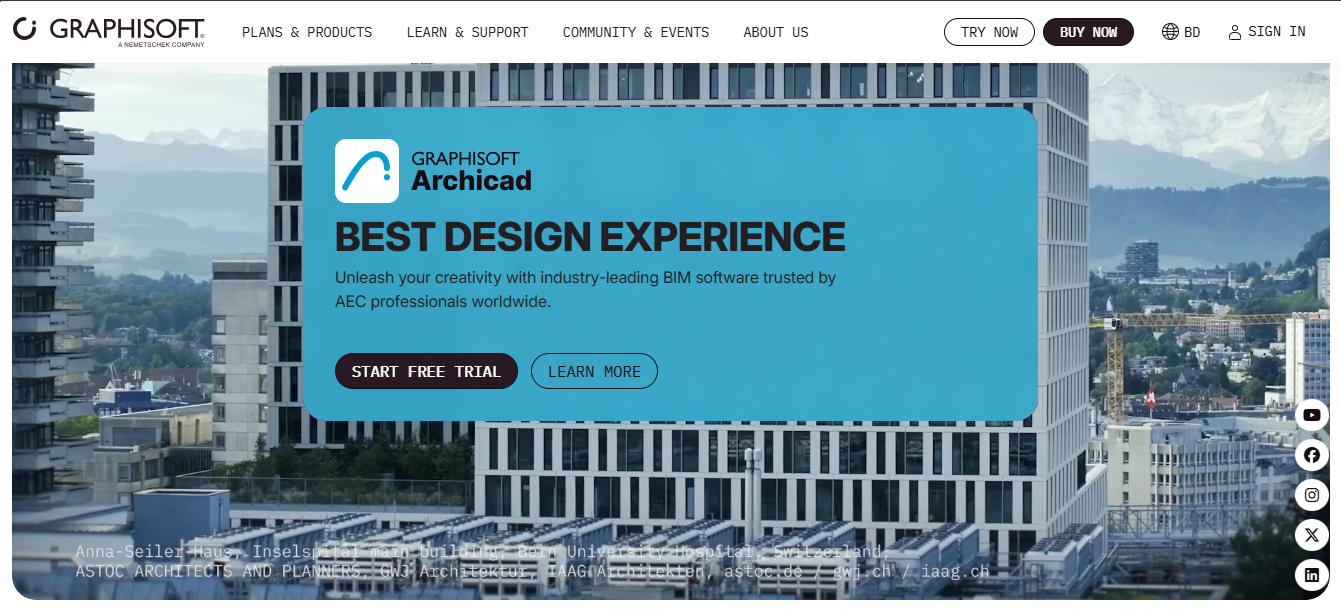Open the Plans & Products menu
The image size is (1341, 609).
click(307, 32)
